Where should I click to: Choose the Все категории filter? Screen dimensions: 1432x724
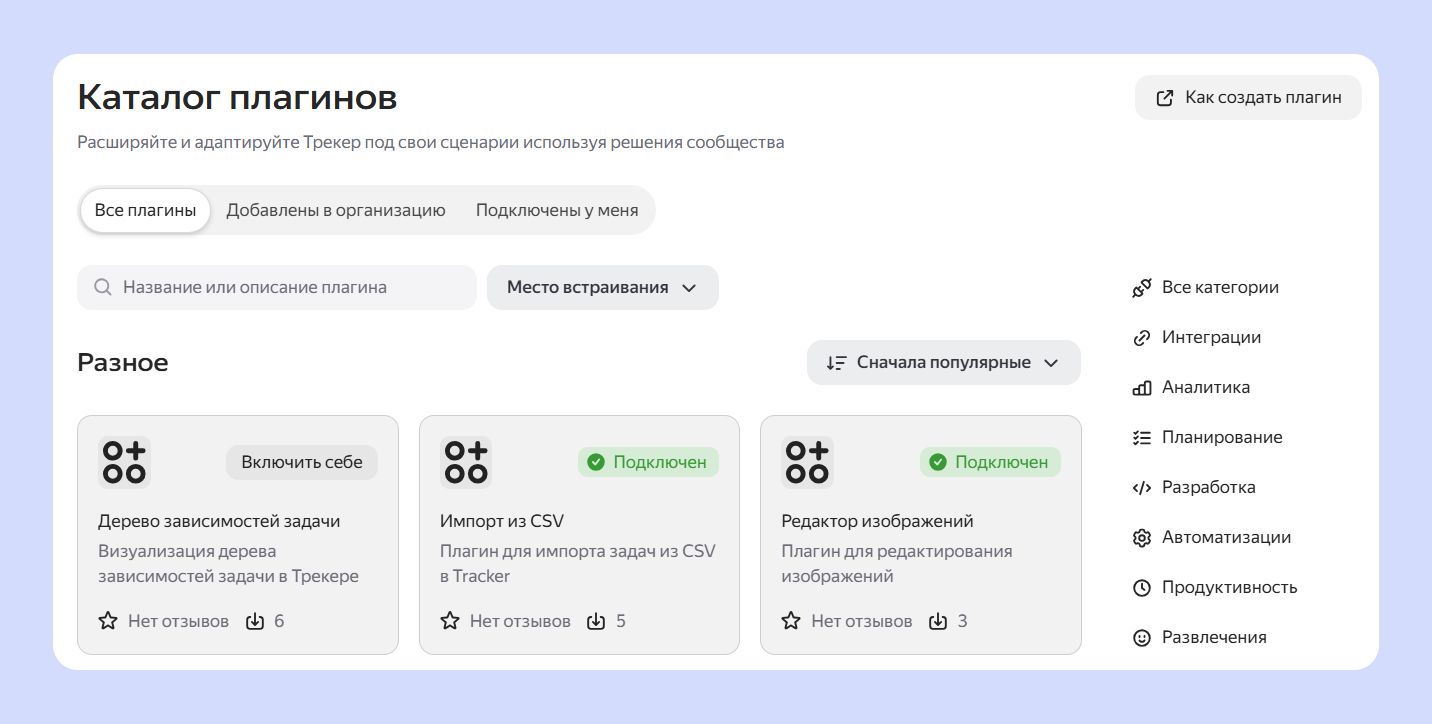1206,287
